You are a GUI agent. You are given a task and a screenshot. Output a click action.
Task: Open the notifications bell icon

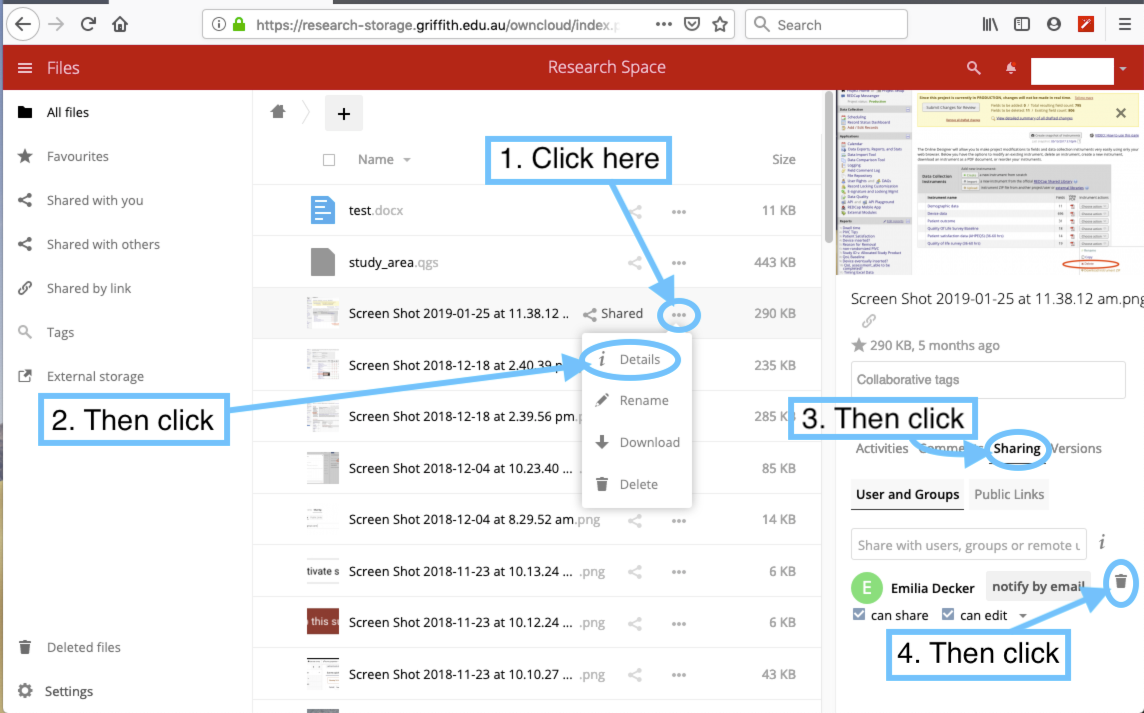click(1011, 68)
